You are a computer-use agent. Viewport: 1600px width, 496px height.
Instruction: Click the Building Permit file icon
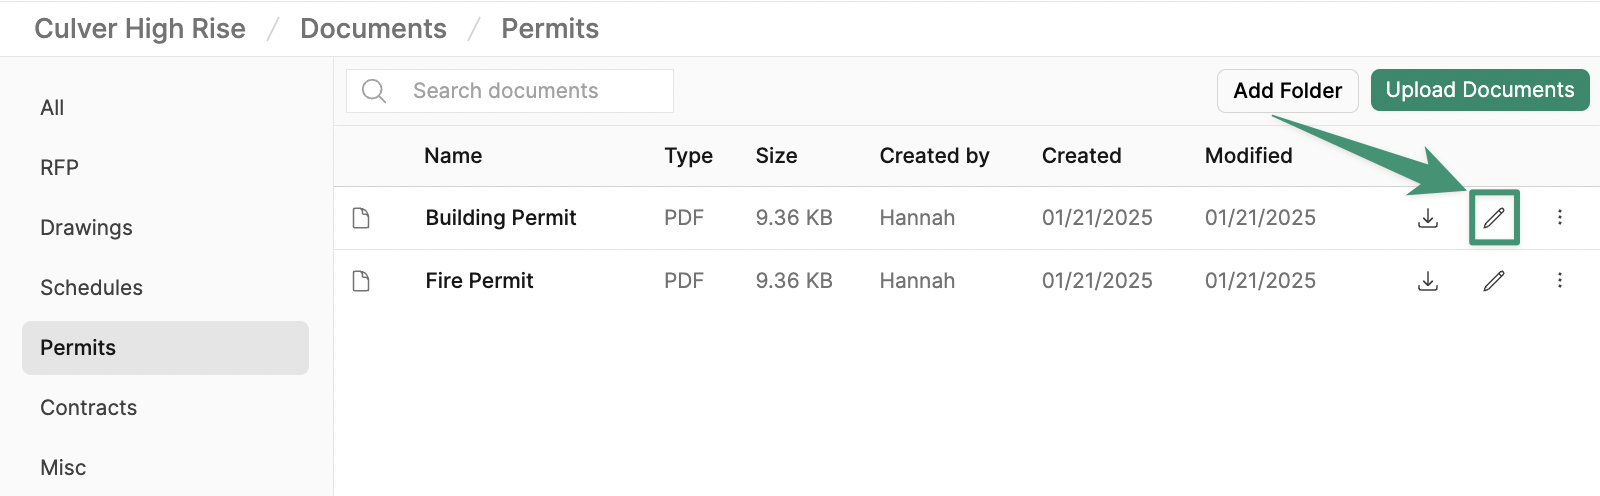coord(361,218)
